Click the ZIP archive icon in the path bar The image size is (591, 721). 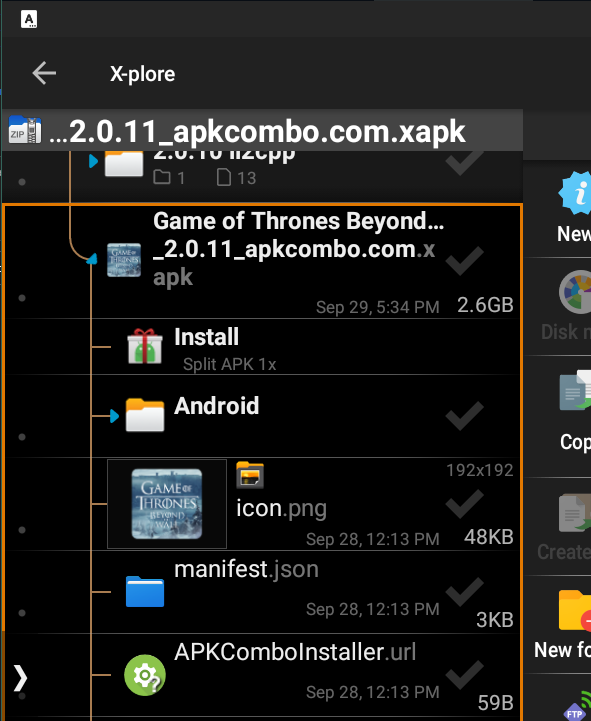click(x=25, y=130)
